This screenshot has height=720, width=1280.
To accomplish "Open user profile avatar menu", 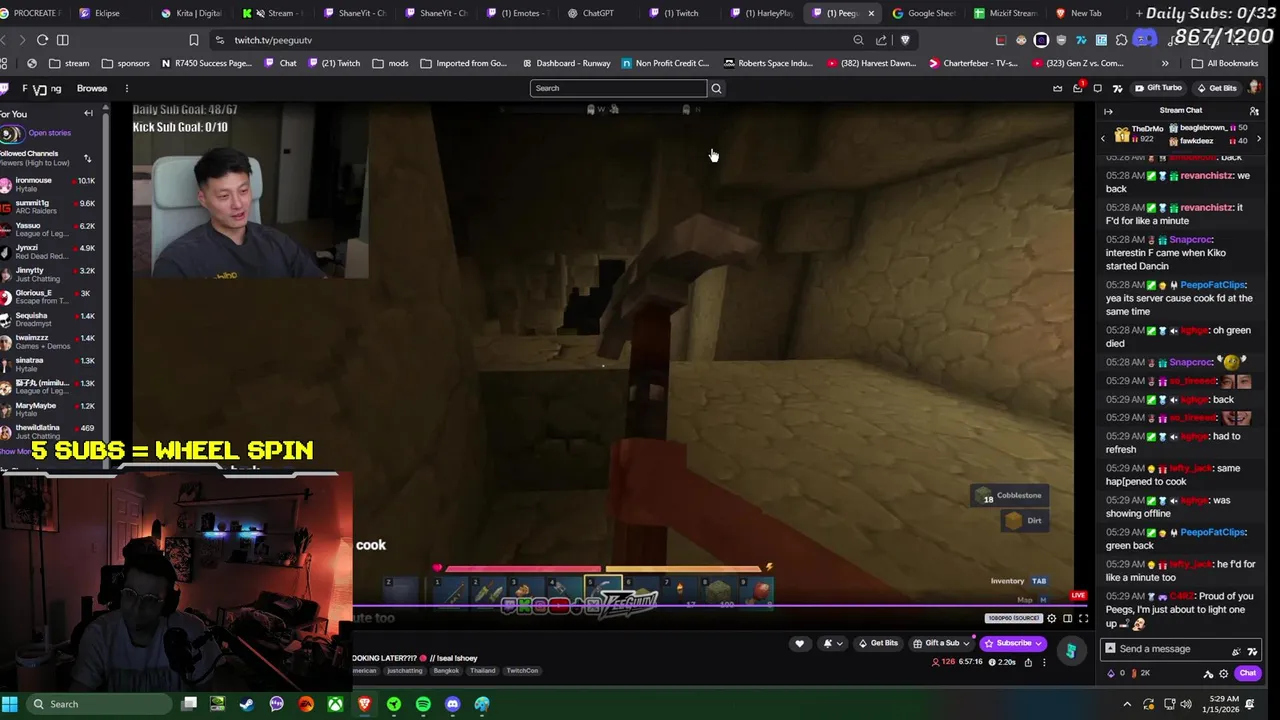I will (x=1254, y=88).
